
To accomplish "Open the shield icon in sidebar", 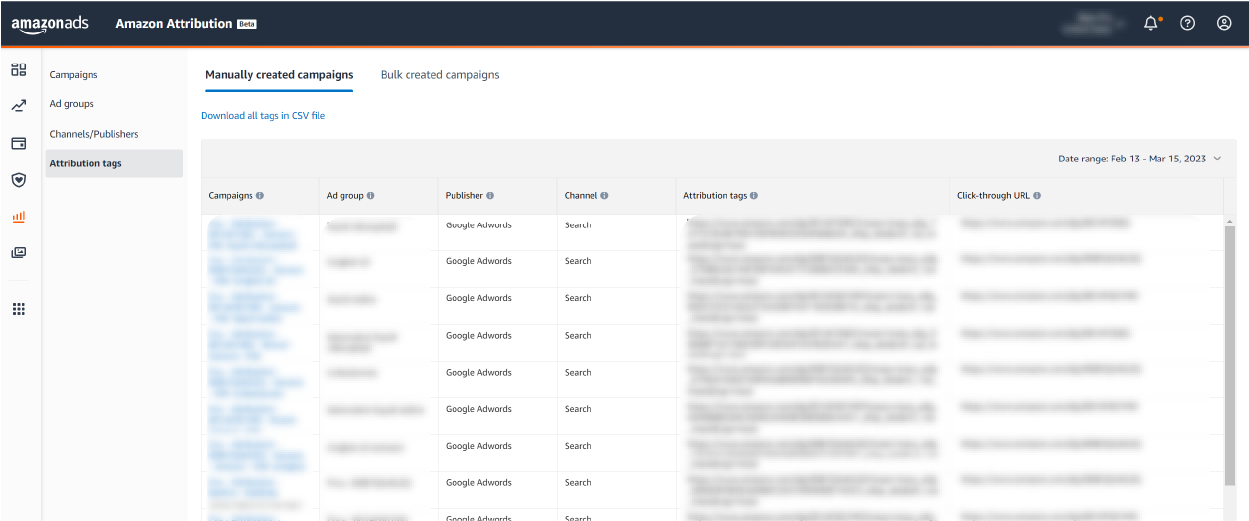I will 18,180.
